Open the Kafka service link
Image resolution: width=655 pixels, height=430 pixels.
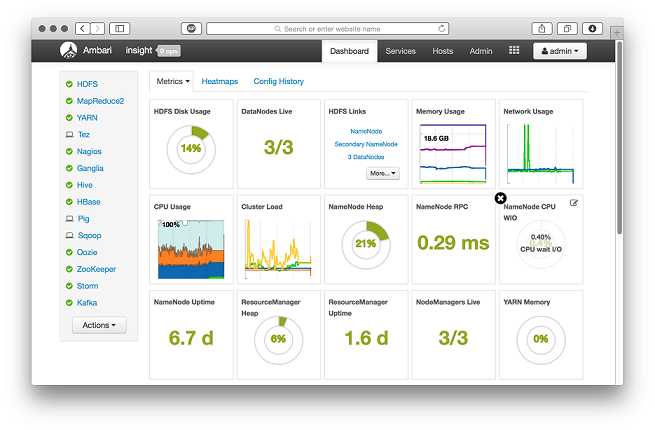87,303
